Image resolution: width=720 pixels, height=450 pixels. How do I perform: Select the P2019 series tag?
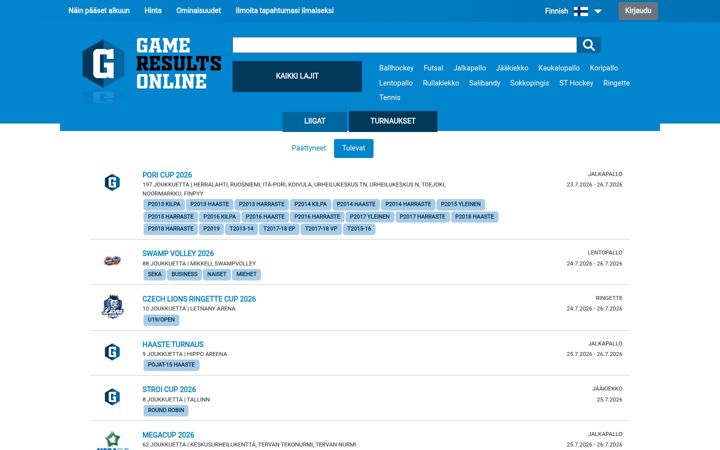(x=212, y=229)
